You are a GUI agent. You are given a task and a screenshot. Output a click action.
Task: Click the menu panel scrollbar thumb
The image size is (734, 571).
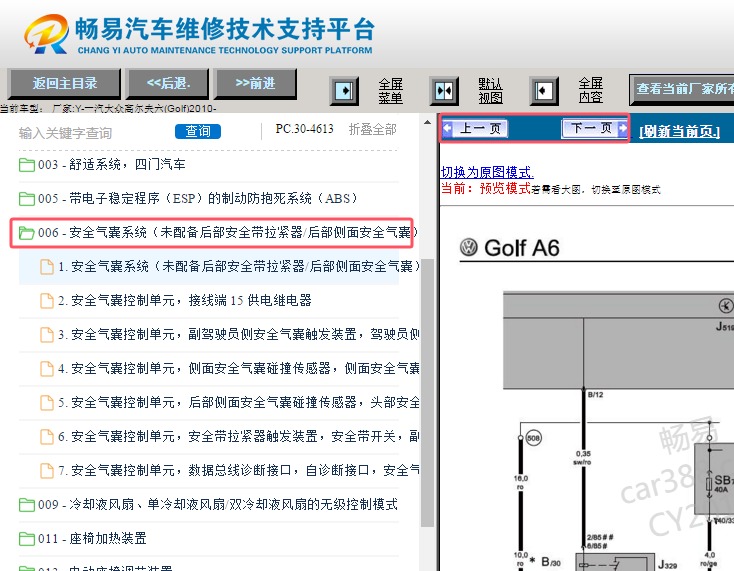click(x=427, y=392)
